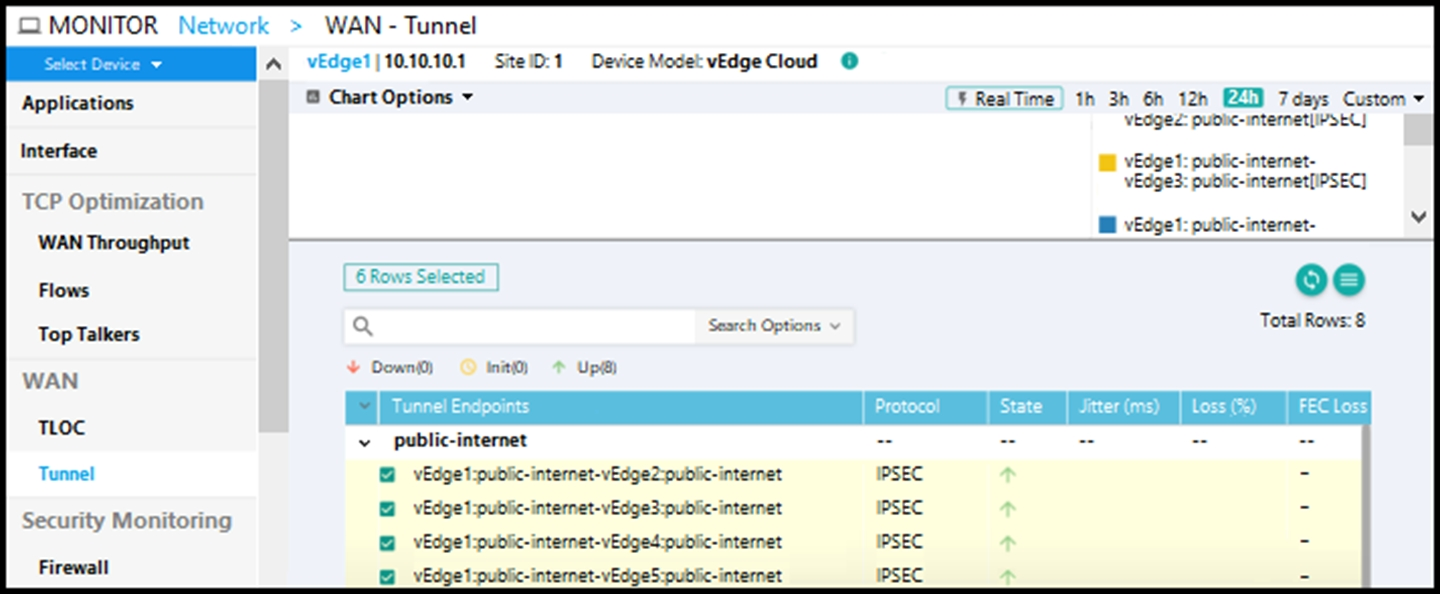Viewport: 1440px width, 594px height.
Task: Click state up-arrow for the vEdge3 tunnel
Action: [1007, 509]
